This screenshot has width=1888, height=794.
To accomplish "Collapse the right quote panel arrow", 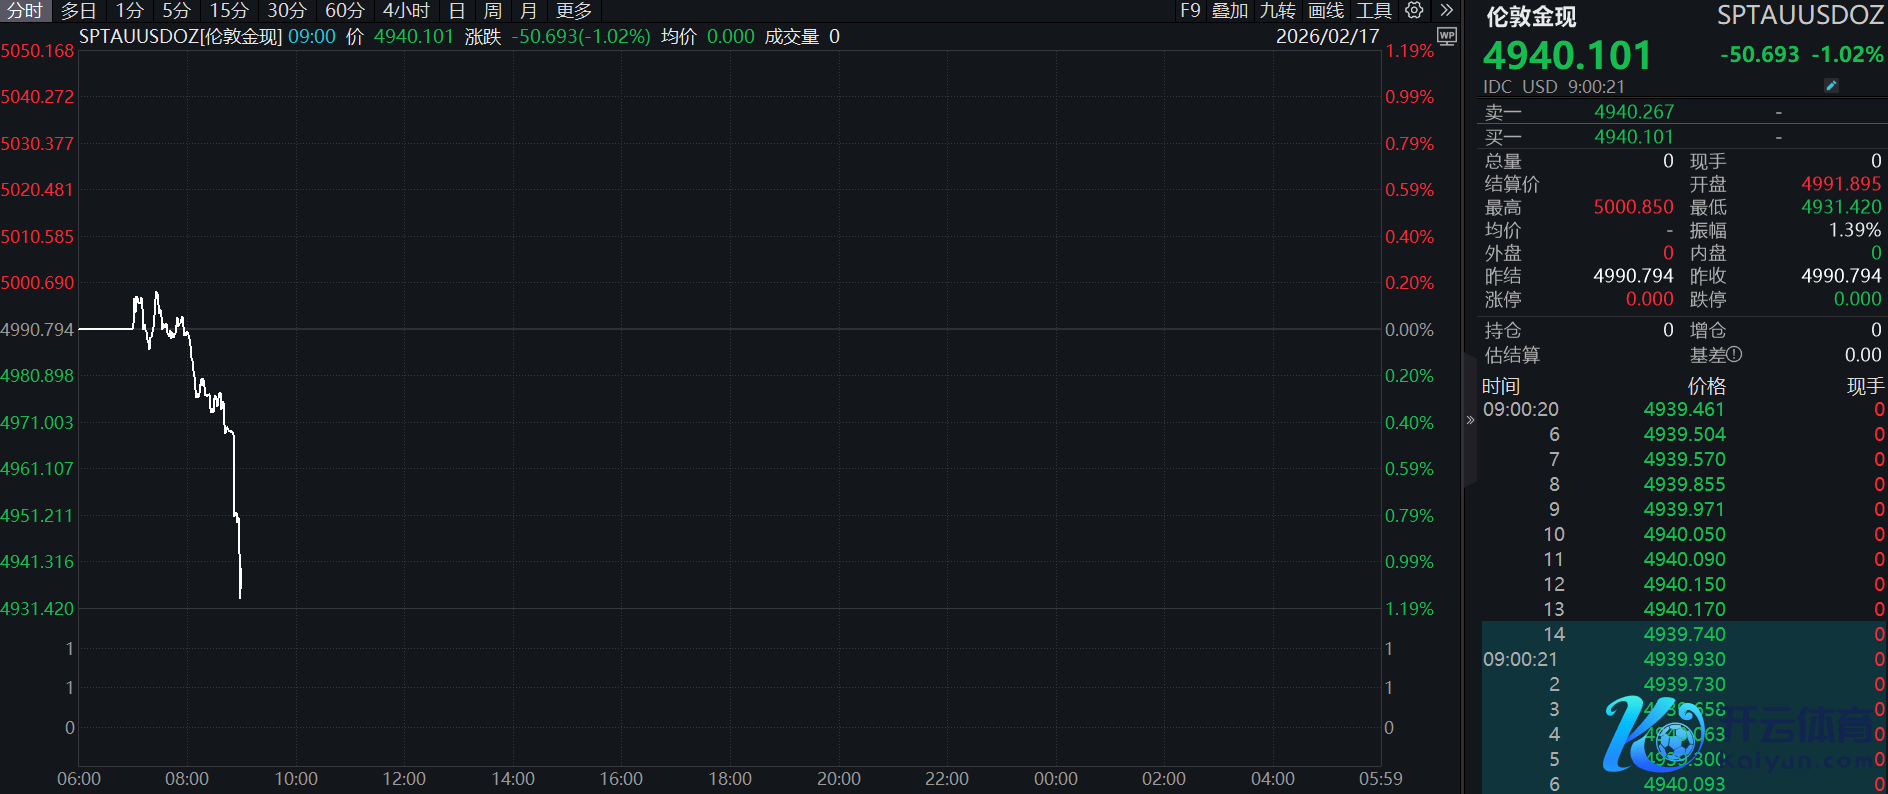I will [x=1470, y=420].
